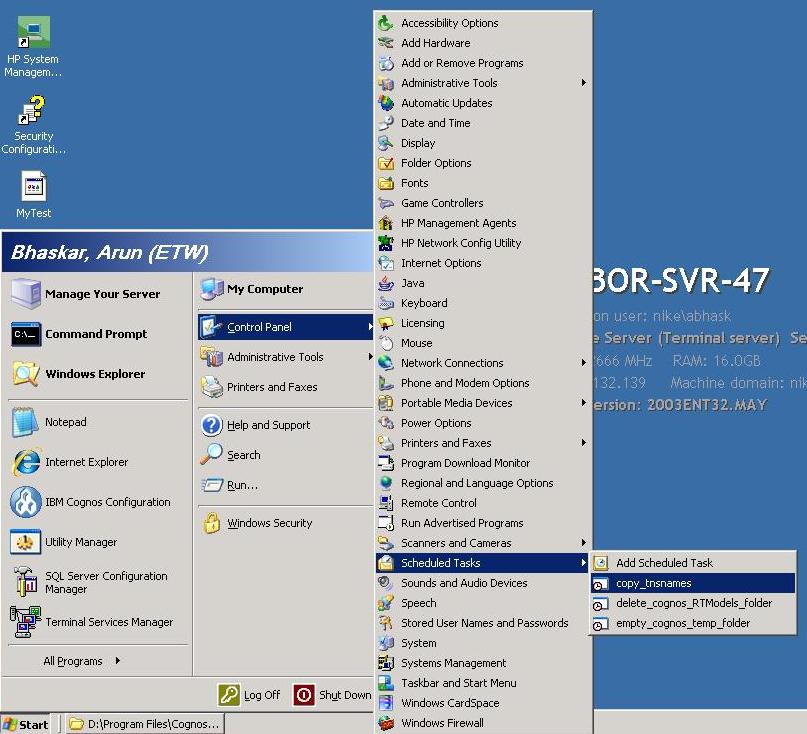Open Systems Management entry

pos(483,663)
